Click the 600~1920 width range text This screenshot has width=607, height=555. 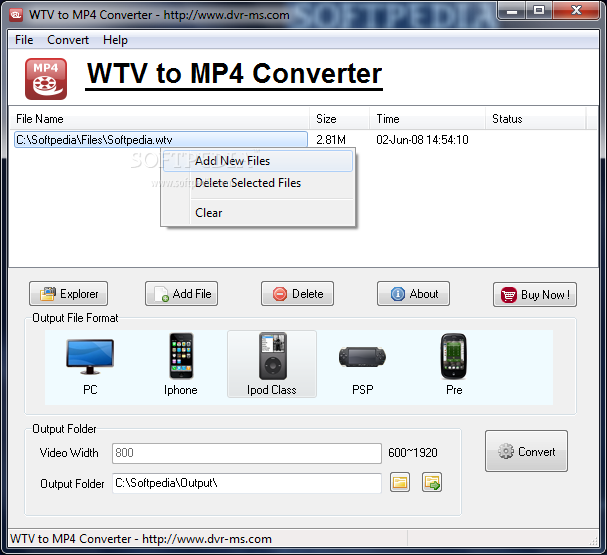[413, 453]
